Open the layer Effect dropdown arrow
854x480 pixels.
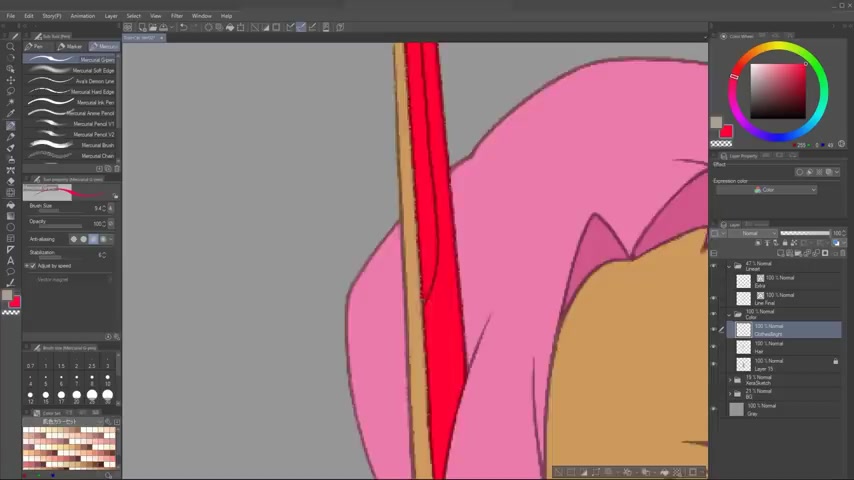click(x=837, y=172)
